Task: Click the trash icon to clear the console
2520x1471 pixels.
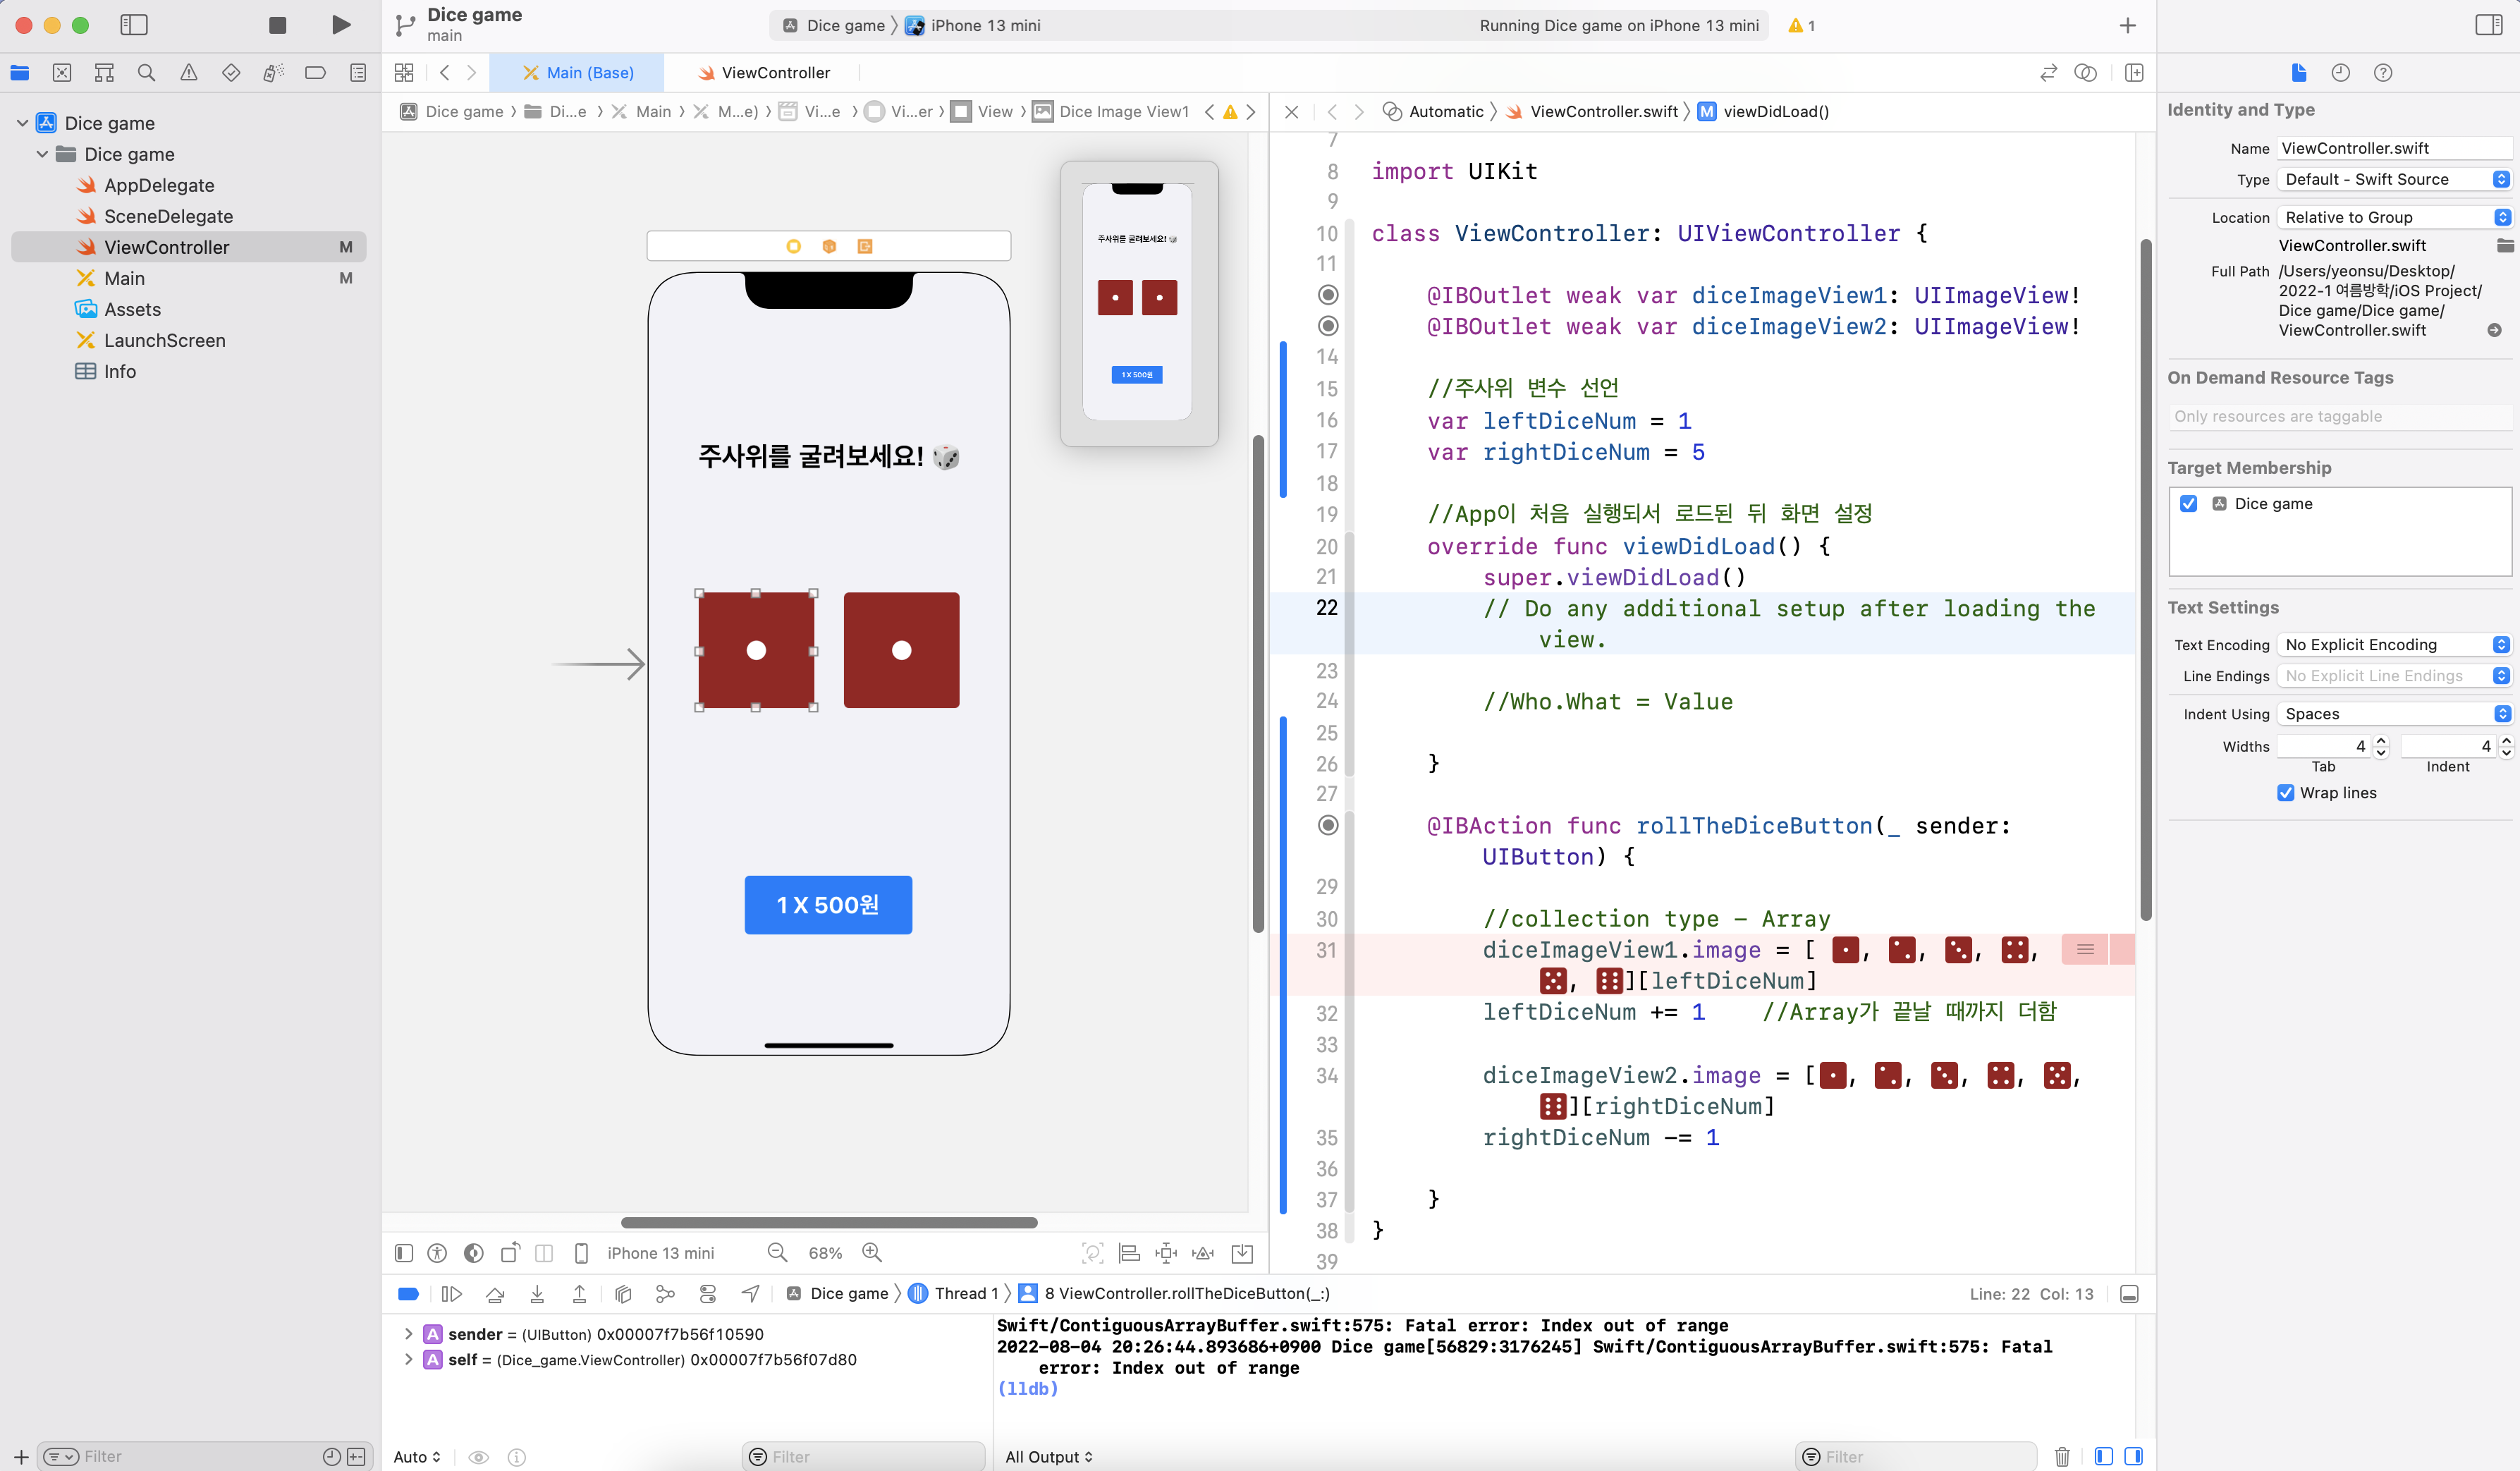Action: tap(2062, 1456)
